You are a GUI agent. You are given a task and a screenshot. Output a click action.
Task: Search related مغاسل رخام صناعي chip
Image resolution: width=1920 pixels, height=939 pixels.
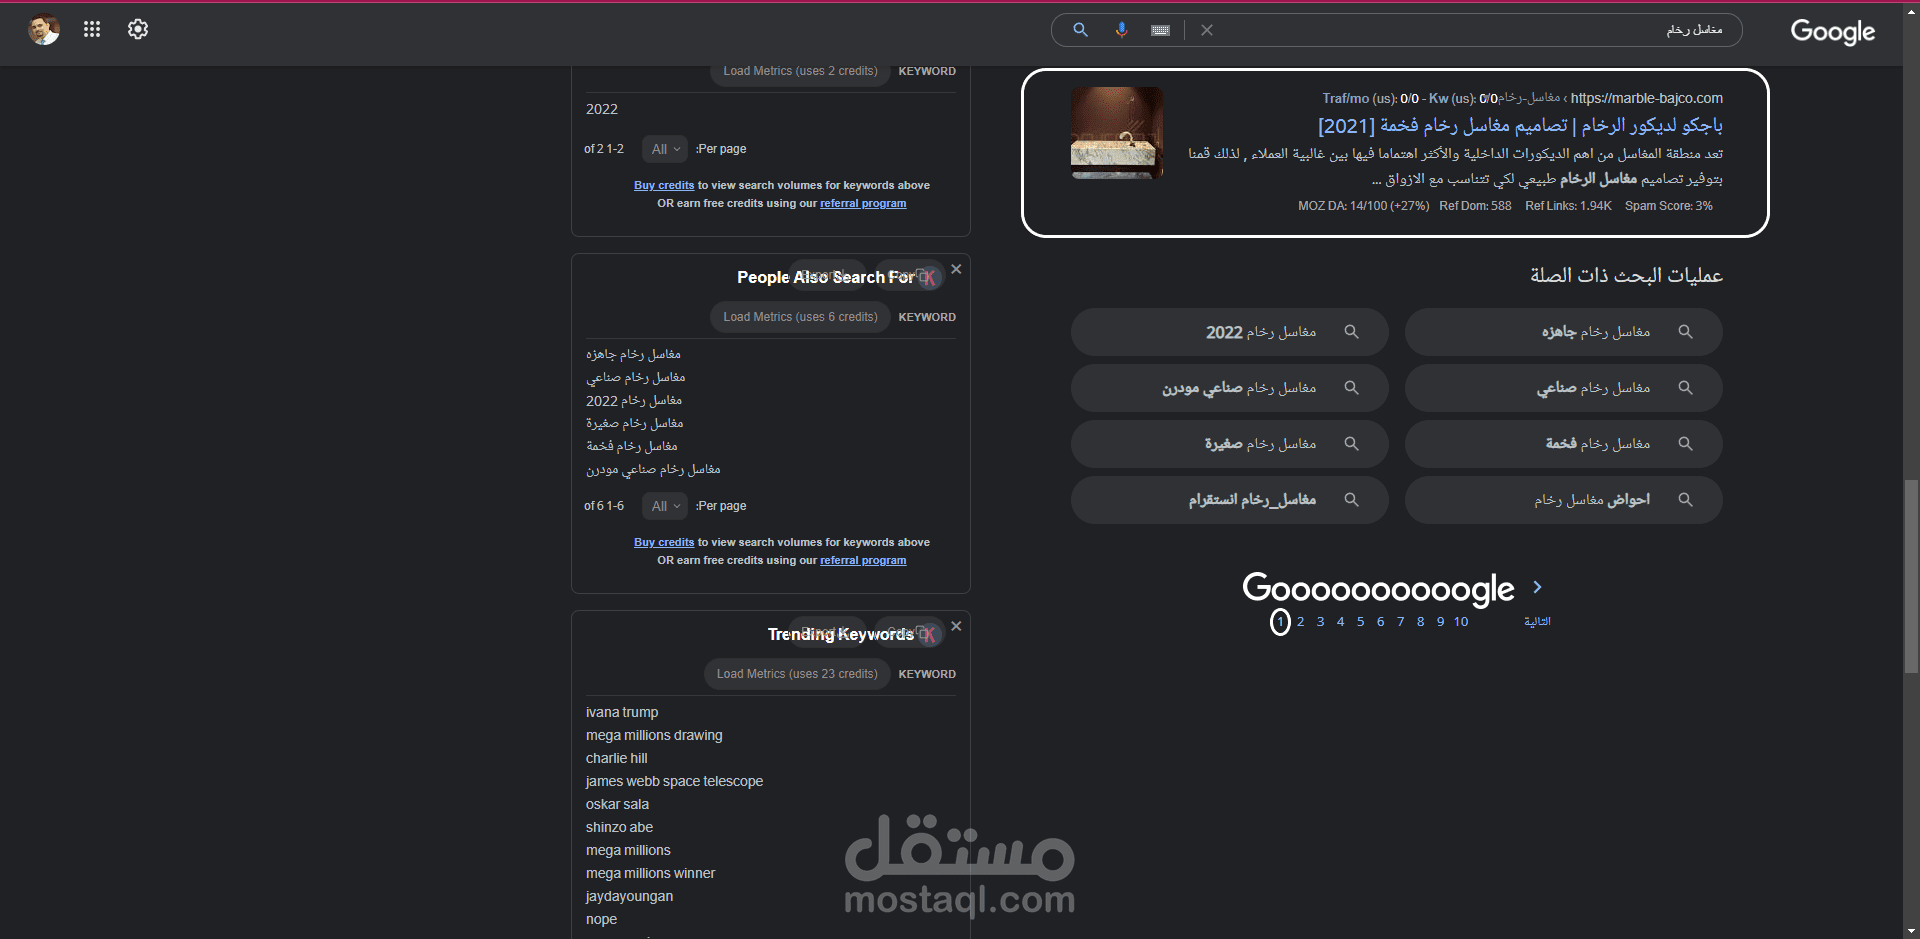(1564, 388)
